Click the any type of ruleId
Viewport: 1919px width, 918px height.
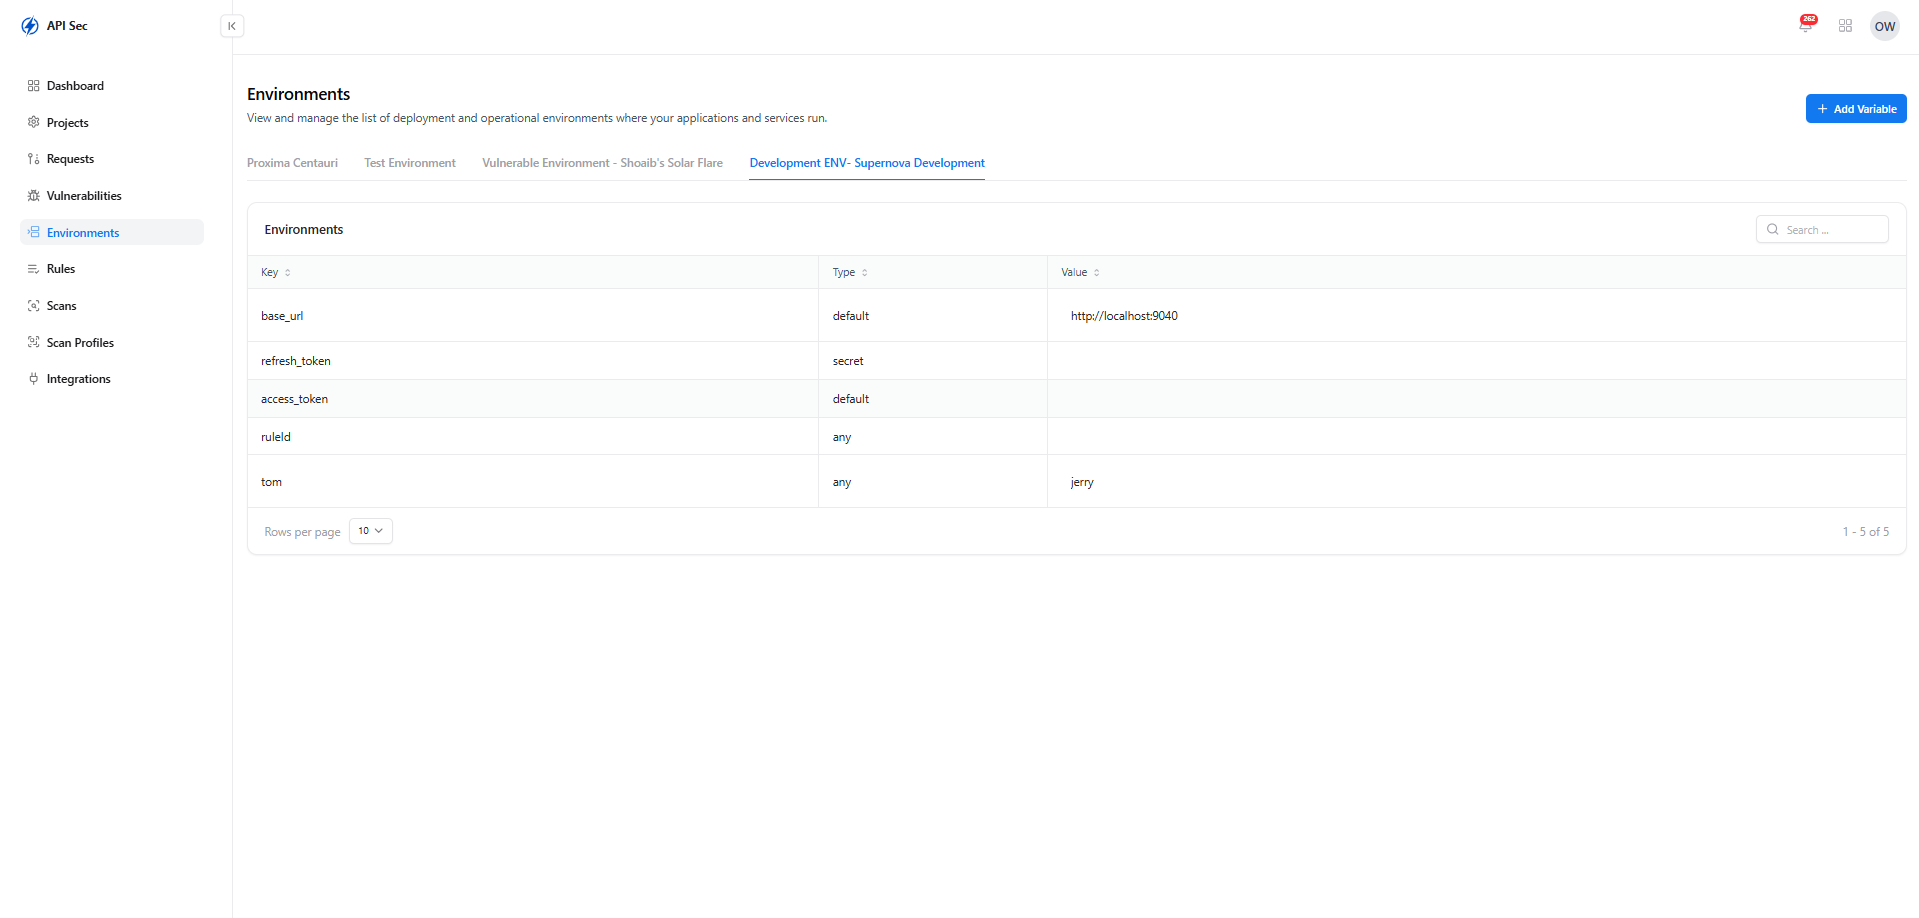842,437
